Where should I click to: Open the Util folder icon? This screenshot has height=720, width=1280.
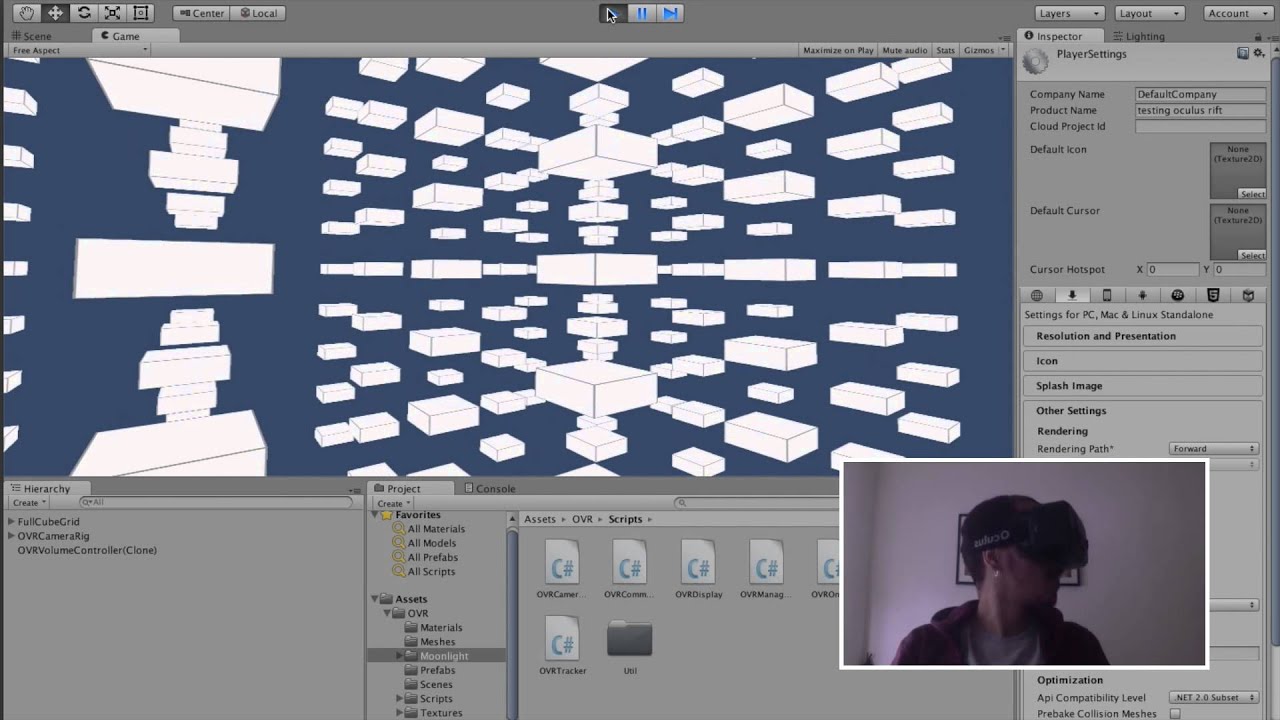pos(630,646)
